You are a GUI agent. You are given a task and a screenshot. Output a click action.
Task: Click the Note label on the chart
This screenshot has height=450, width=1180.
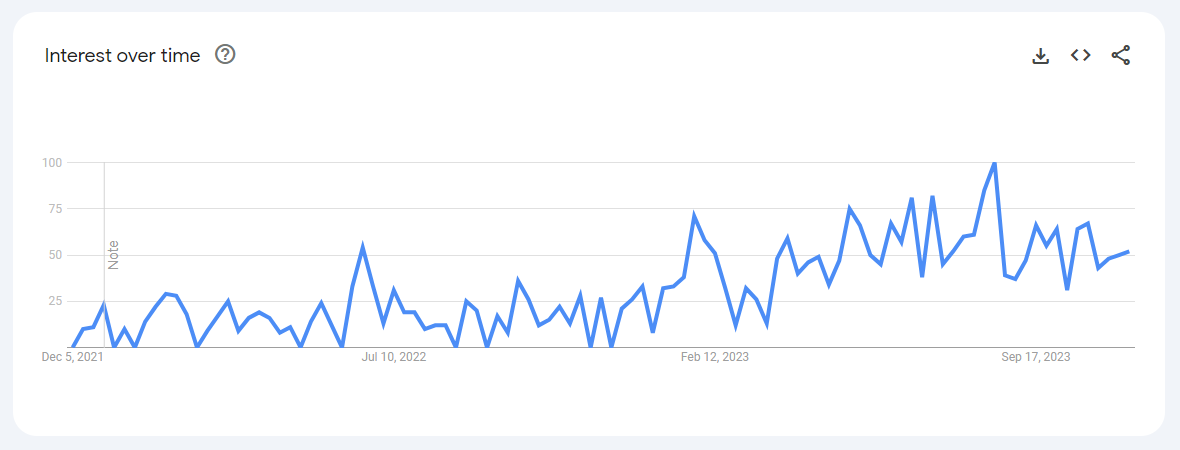pyautogui.click(x=114, y=255)
